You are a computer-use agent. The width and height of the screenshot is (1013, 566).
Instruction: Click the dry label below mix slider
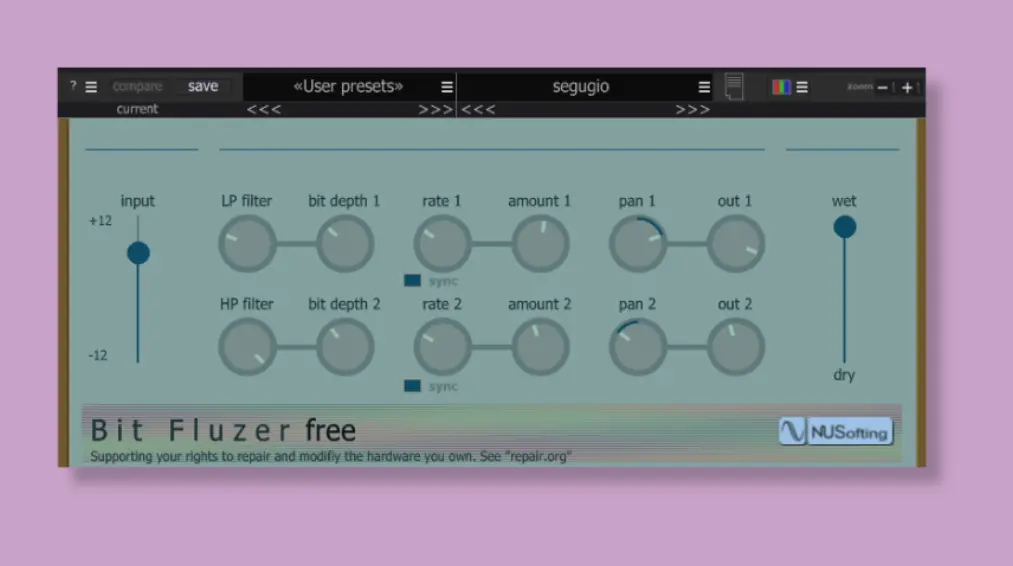[x=844, y=375]
